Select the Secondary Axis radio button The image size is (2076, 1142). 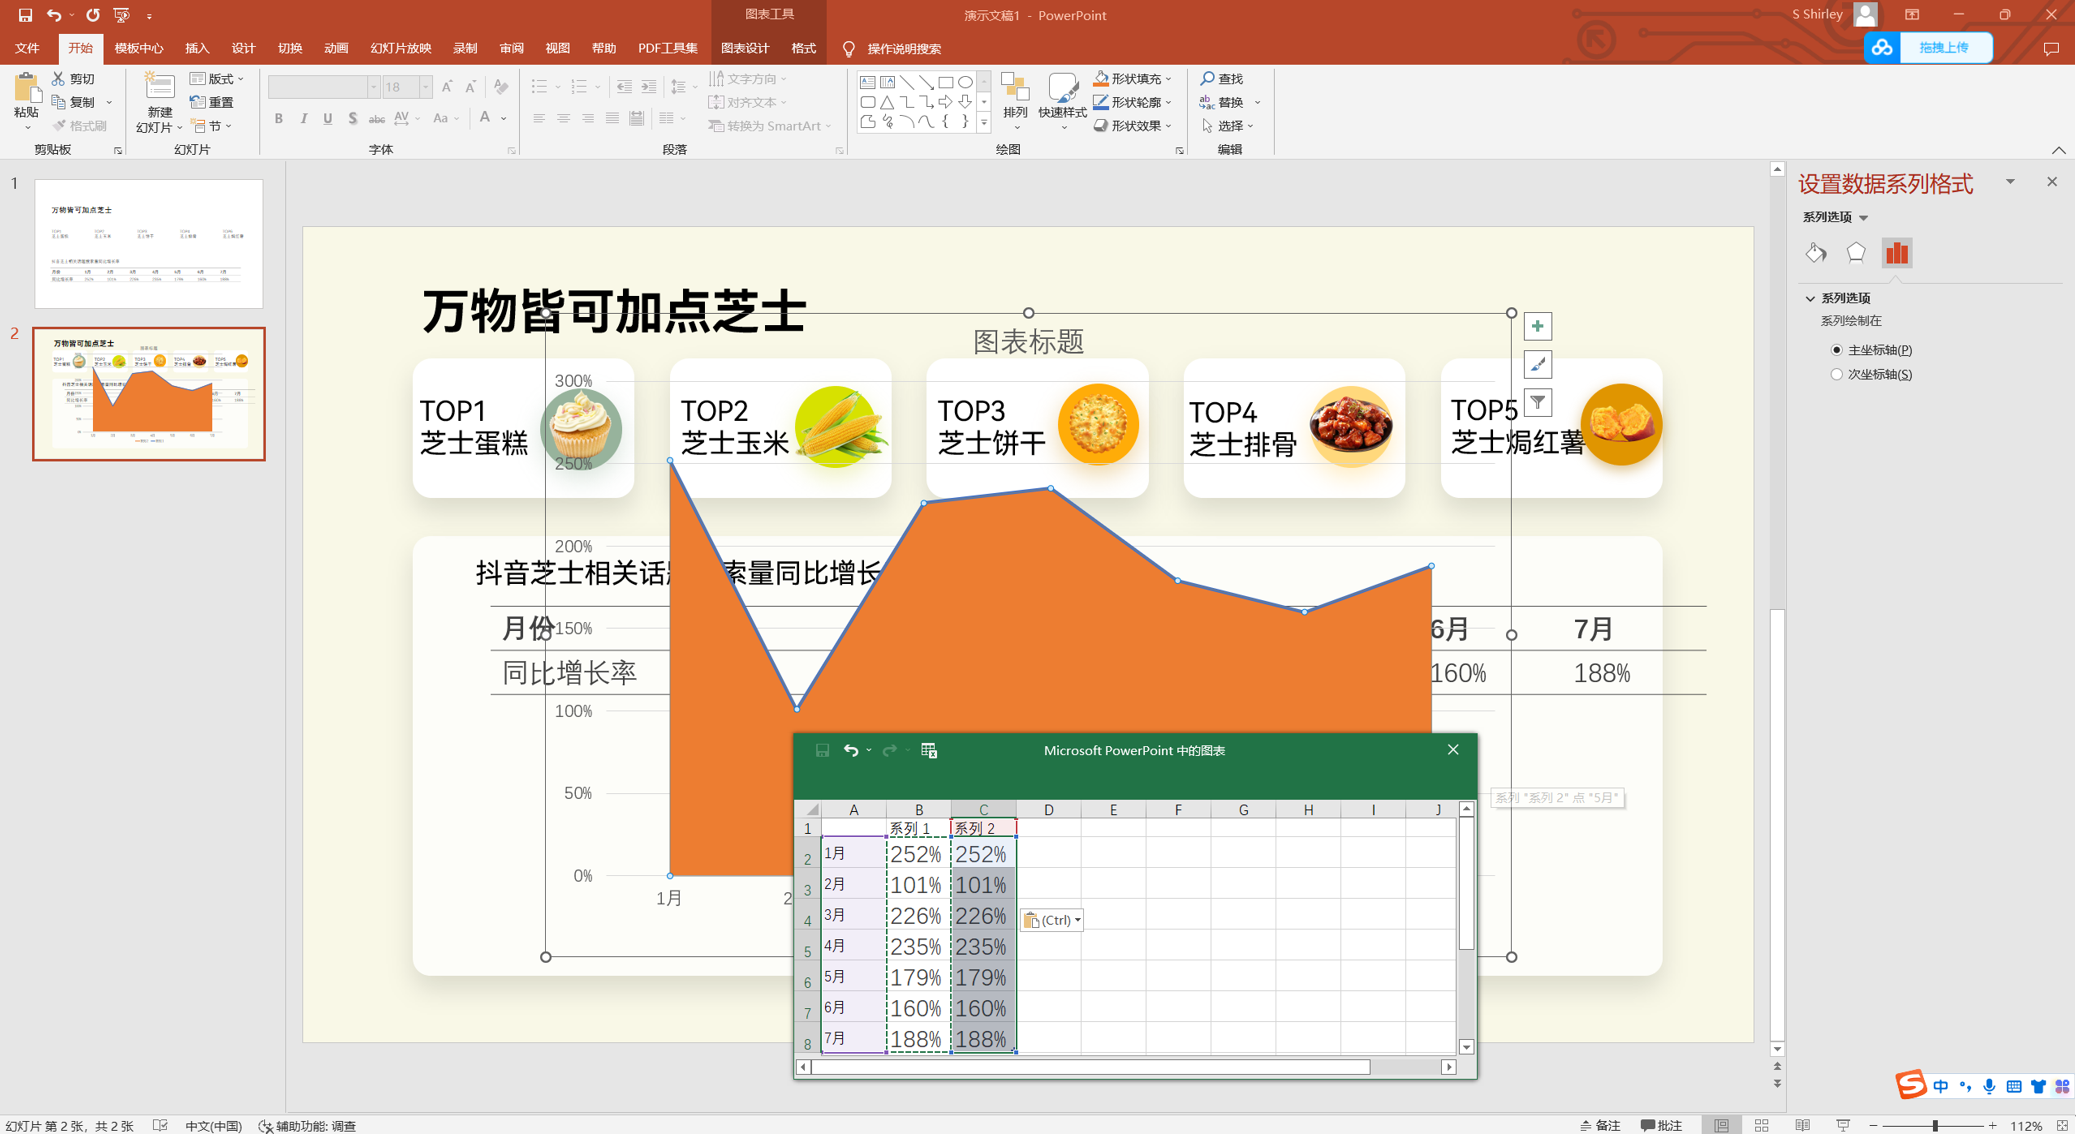point(1837,375)
